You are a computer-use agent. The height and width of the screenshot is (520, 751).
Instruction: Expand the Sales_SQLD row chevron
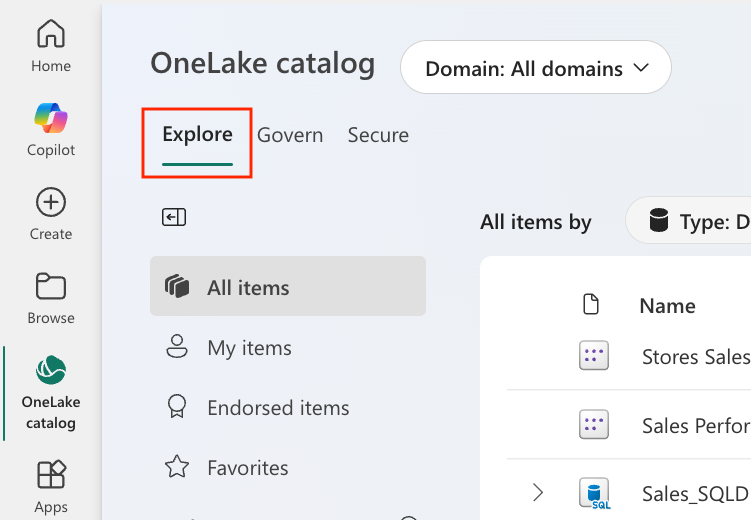[x=538, y=493]
